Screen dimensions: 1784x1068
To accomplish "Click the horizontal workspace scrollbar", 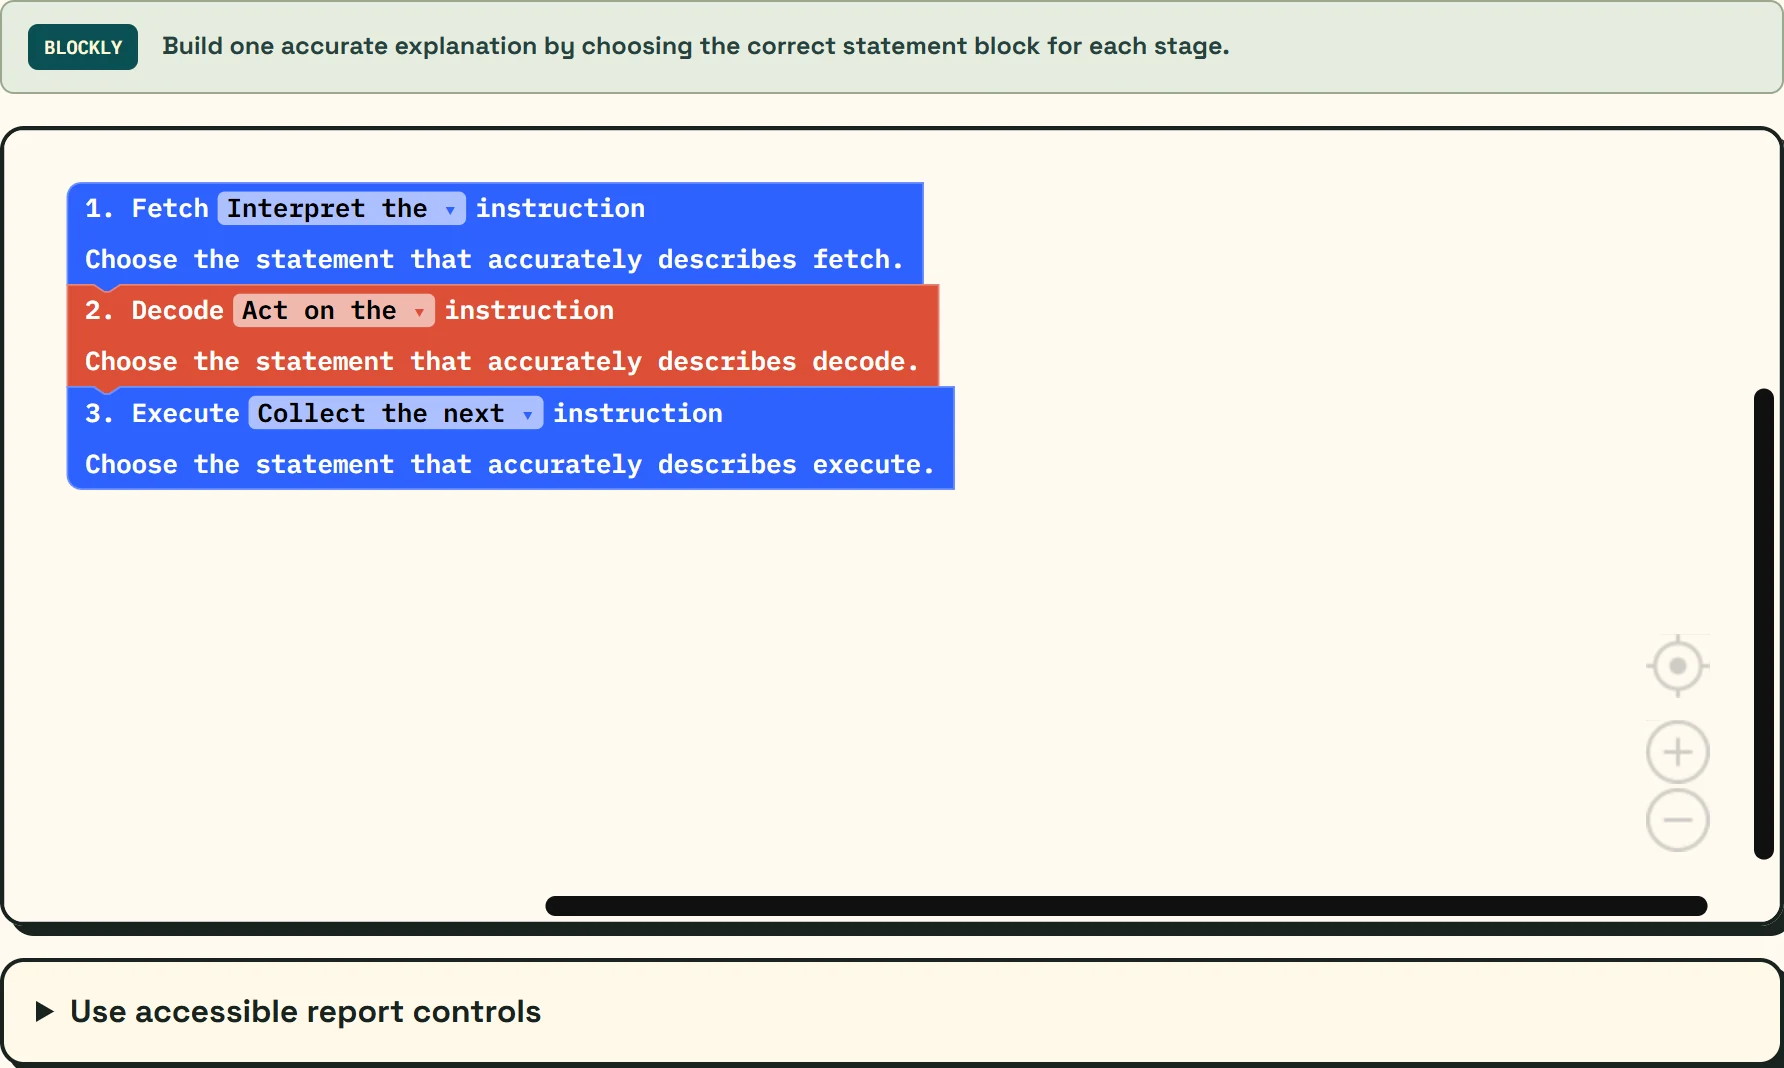I will pos(1126,906).
